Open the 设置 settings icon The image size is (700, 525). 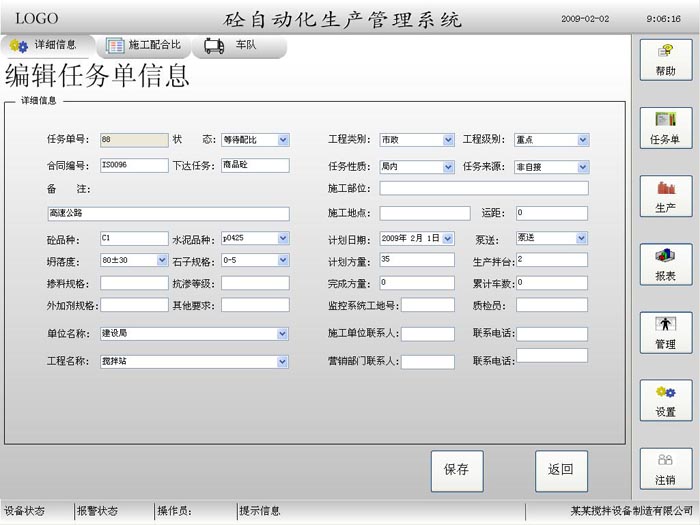tap(665, 400)
